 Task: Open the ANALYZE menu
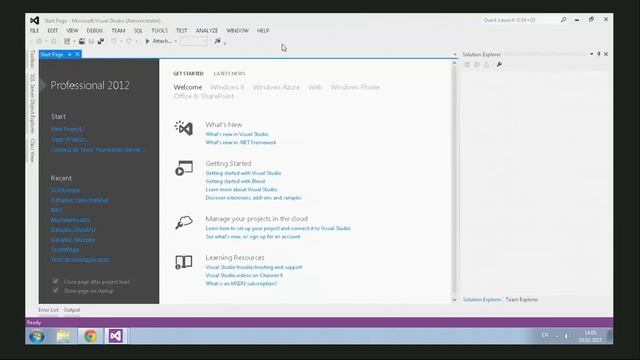(207, 31)
